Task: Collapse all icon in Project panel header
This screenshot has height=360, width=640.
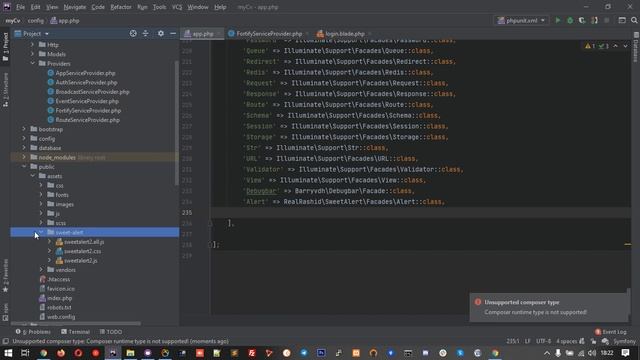Action: coord(145,33)
